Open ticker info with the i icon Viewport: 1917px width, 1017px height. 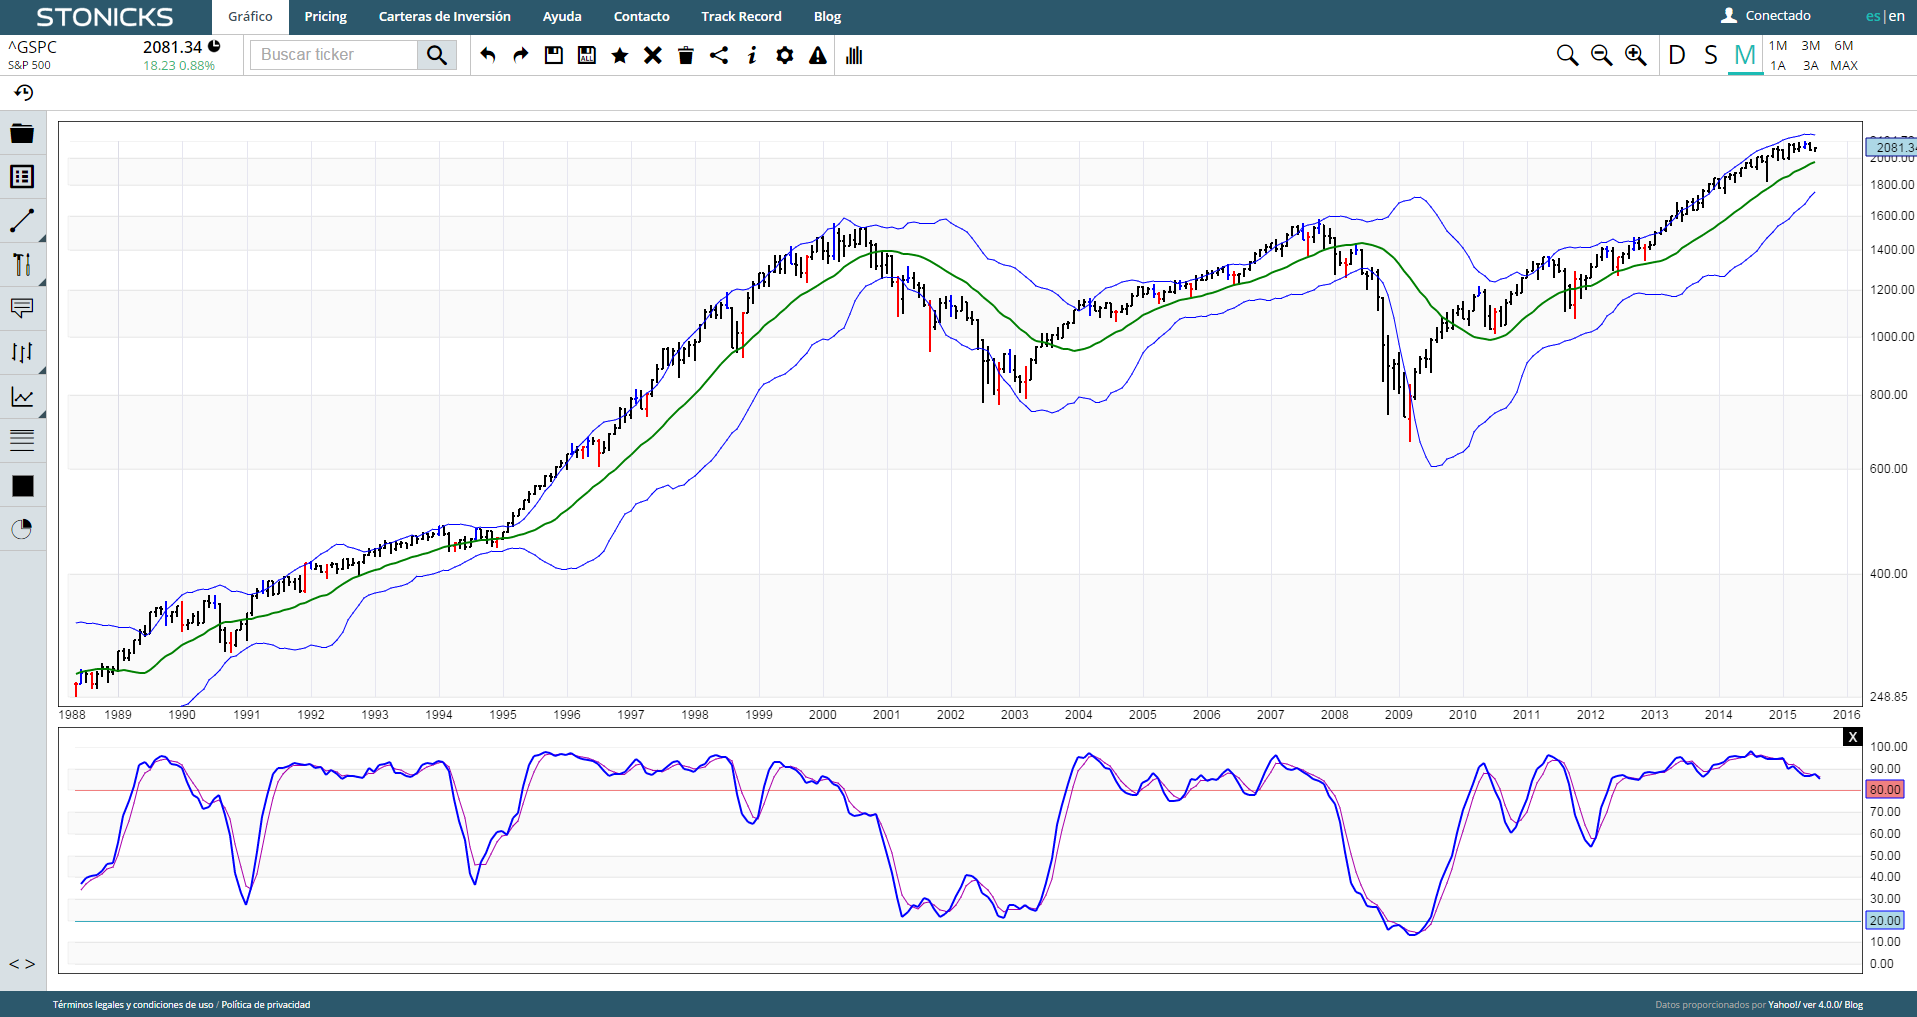pos(752,55)
